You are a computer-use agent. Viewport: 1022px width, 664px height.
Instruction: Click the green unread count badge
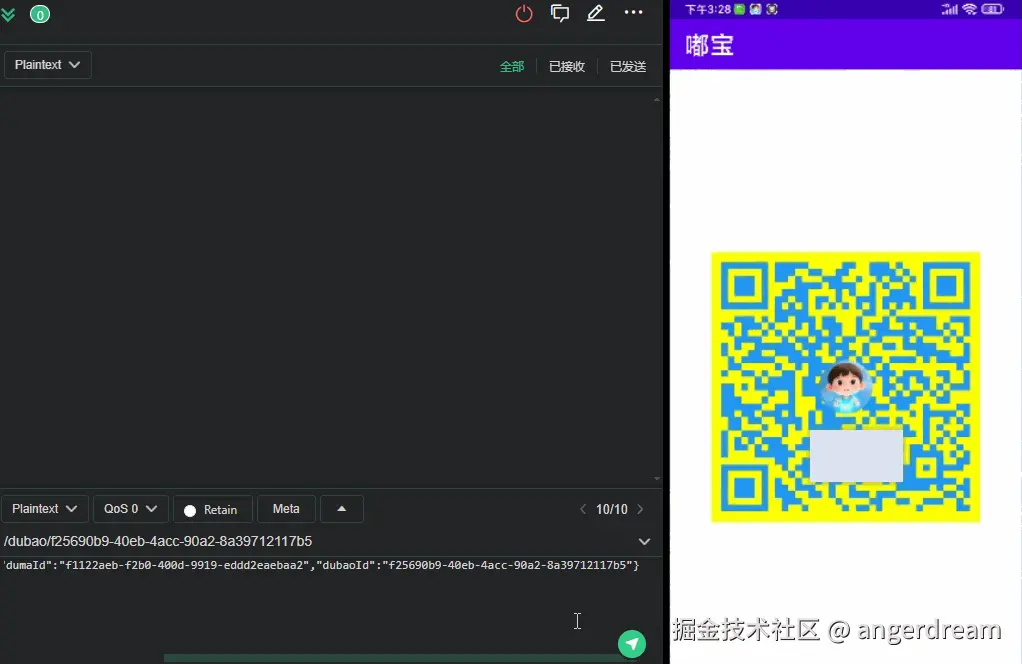(x=40, y=14)
